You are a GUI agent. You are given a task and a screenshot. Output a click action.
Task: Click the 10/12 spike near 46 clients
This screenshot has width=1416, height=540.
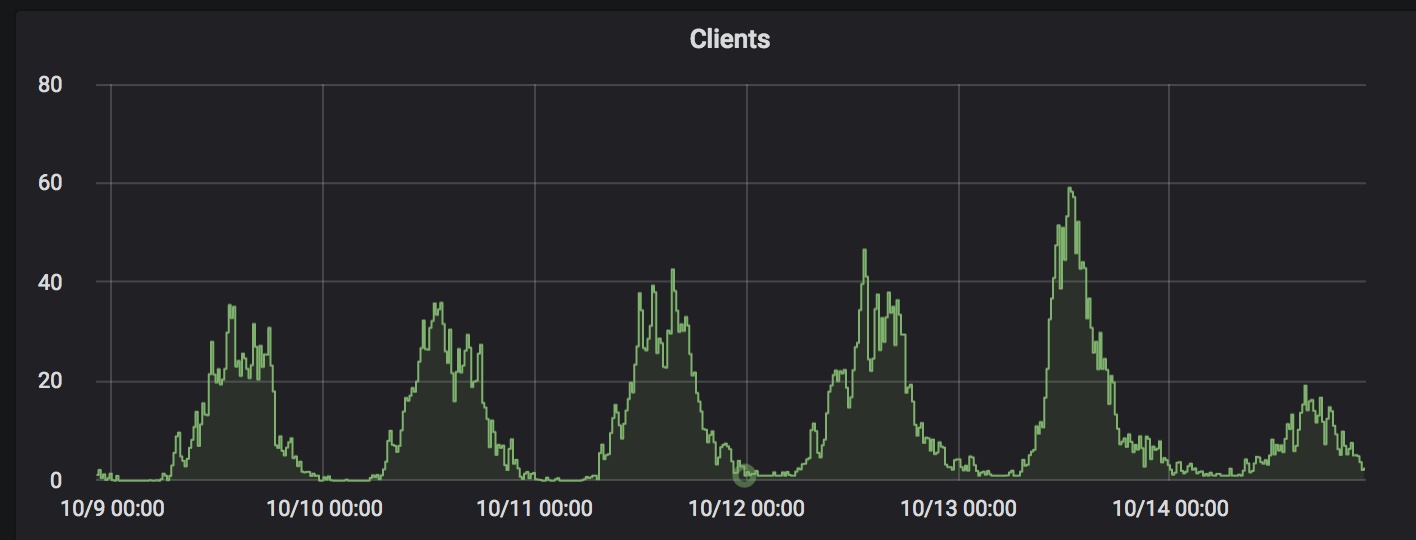pyautogui.click(x=865, y=251)
